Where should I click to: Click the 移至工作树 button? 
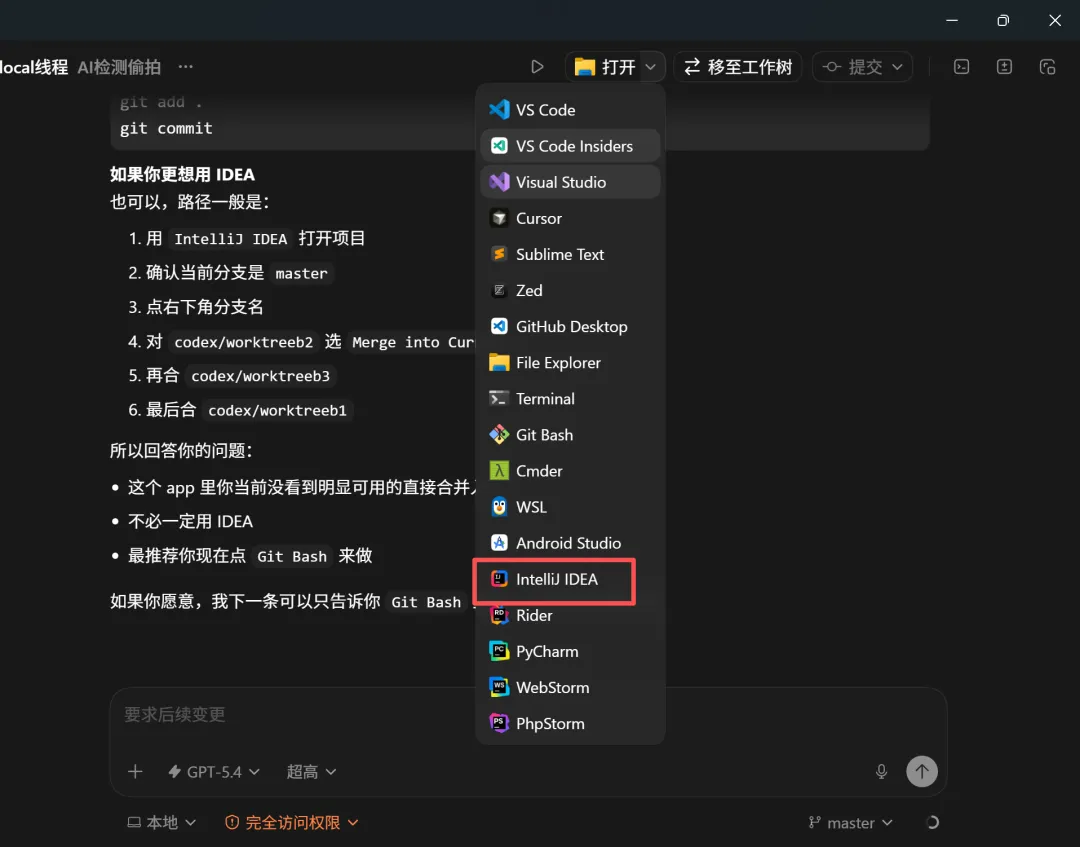tap(738, 67)
